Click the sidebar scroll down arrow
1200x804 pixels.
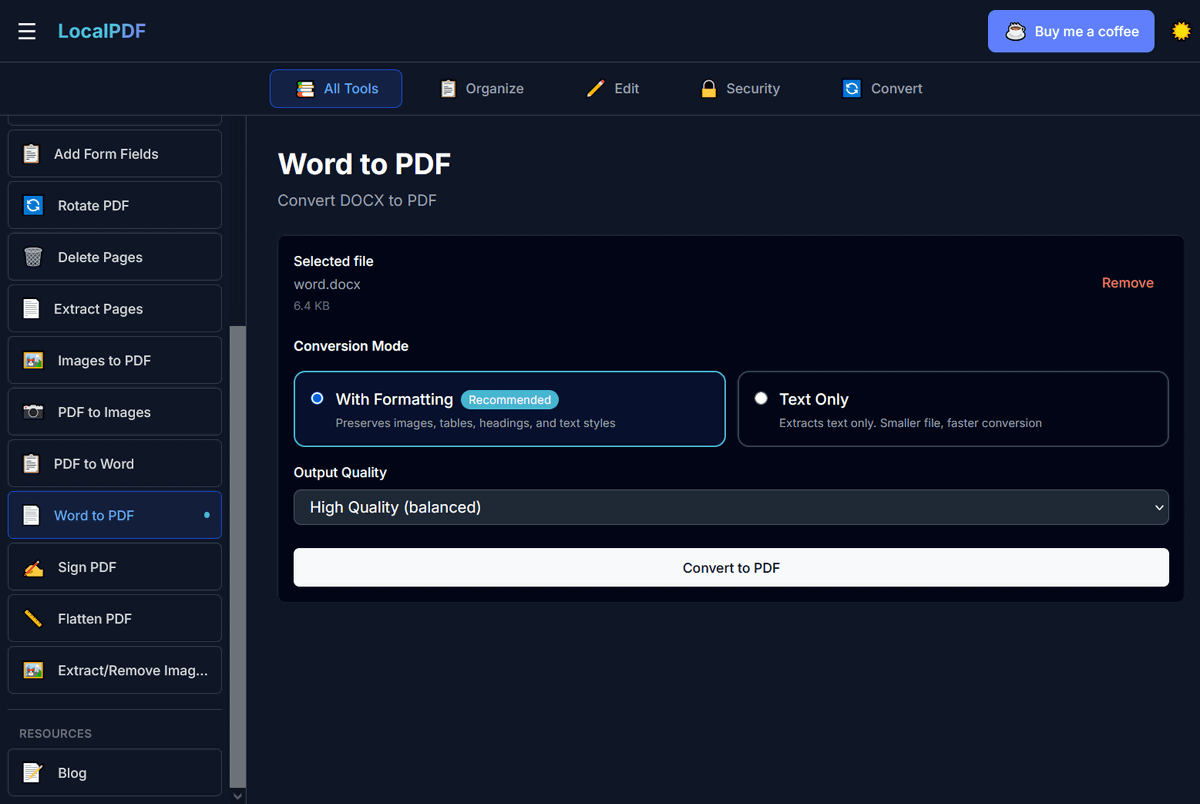coord(238,796)
